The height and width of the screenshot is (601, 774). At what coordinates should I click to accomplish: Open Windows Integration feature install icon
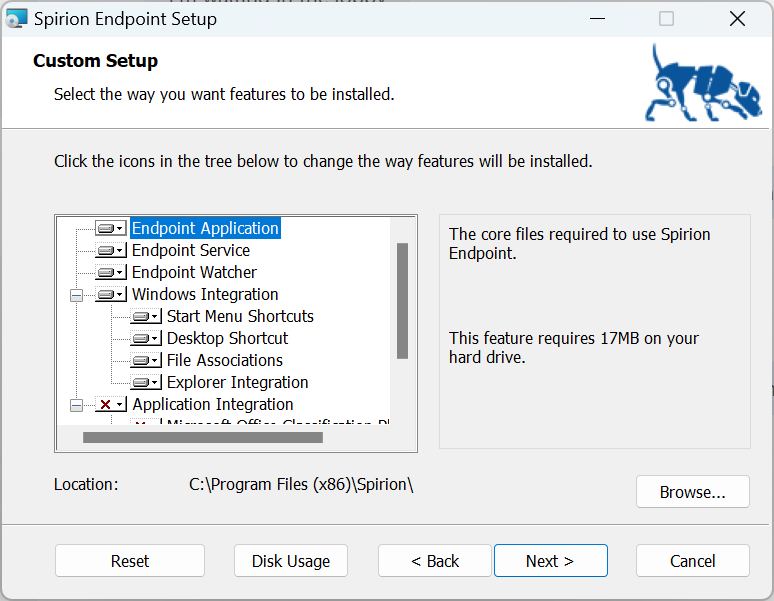coord(110,294)
